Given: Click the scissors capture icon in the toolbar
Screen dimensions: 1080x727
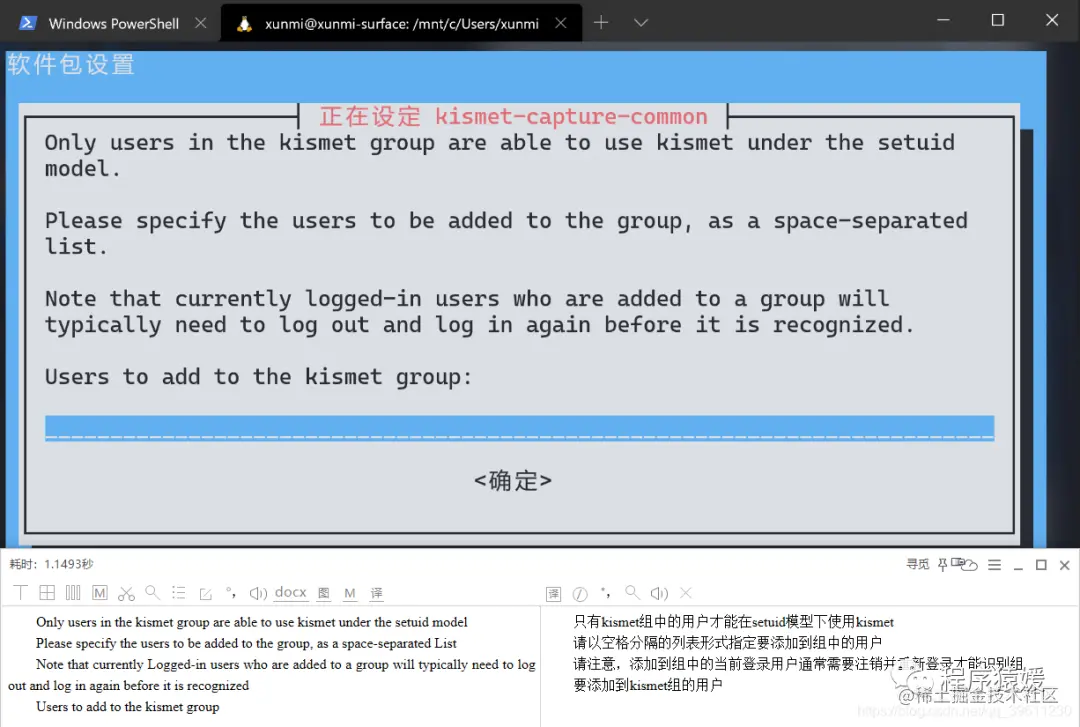Looking at the screenshot, I should pos(126,592).
